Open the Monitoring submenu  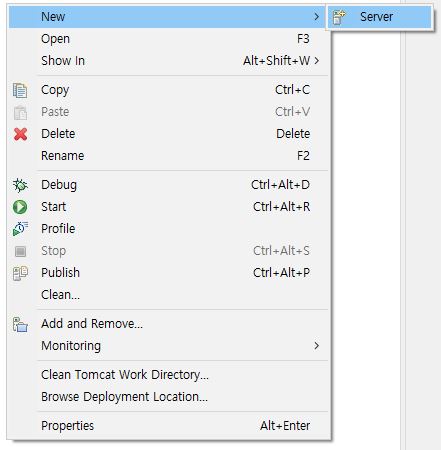click(170, 346)
